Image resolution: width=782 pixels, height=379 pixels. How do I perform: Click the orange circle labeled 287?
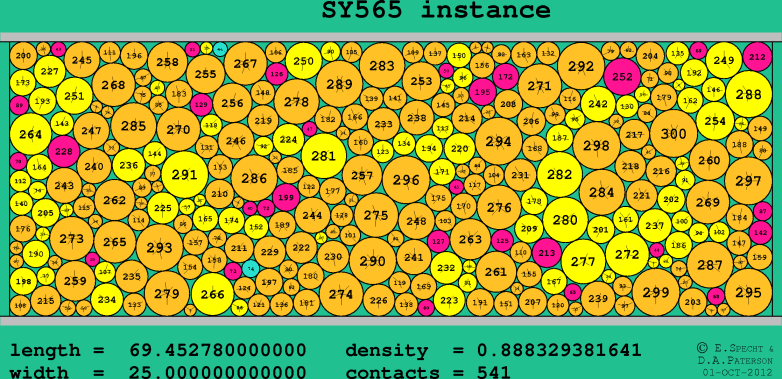(710, 265)
